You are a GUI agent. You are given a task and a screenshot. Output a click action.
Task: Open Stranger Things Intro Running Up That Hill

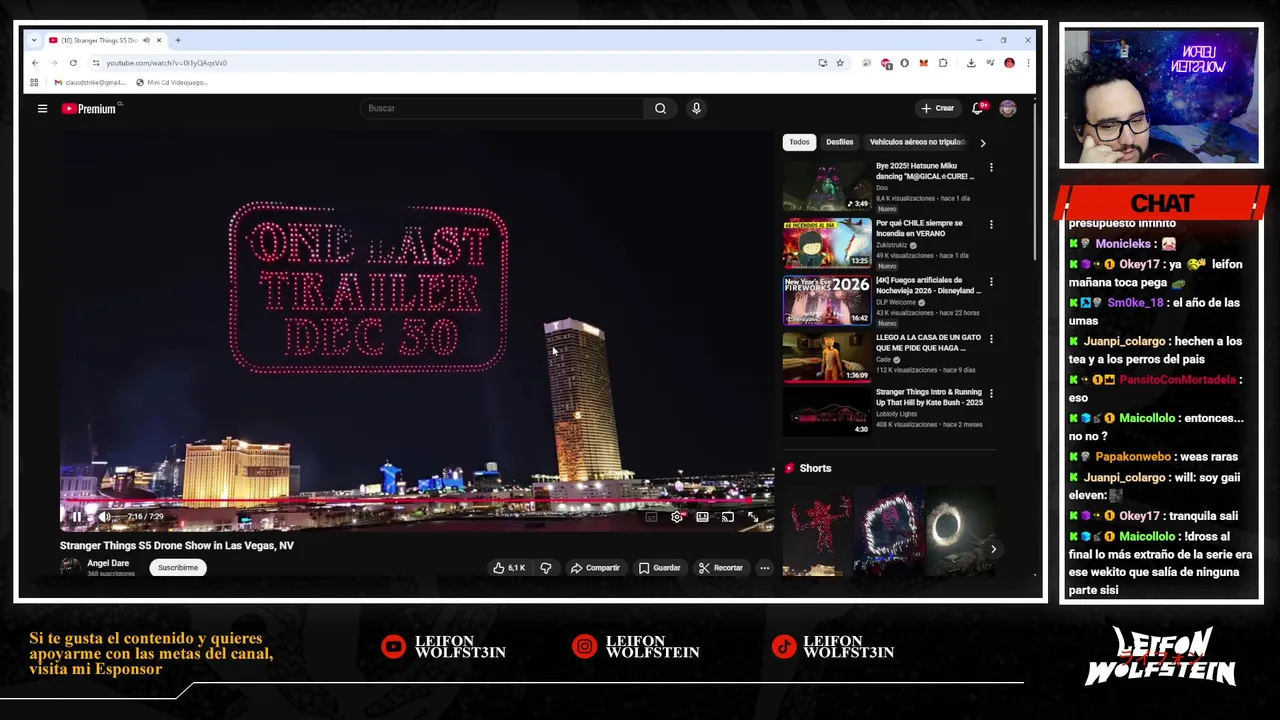(x=827, y=411)
